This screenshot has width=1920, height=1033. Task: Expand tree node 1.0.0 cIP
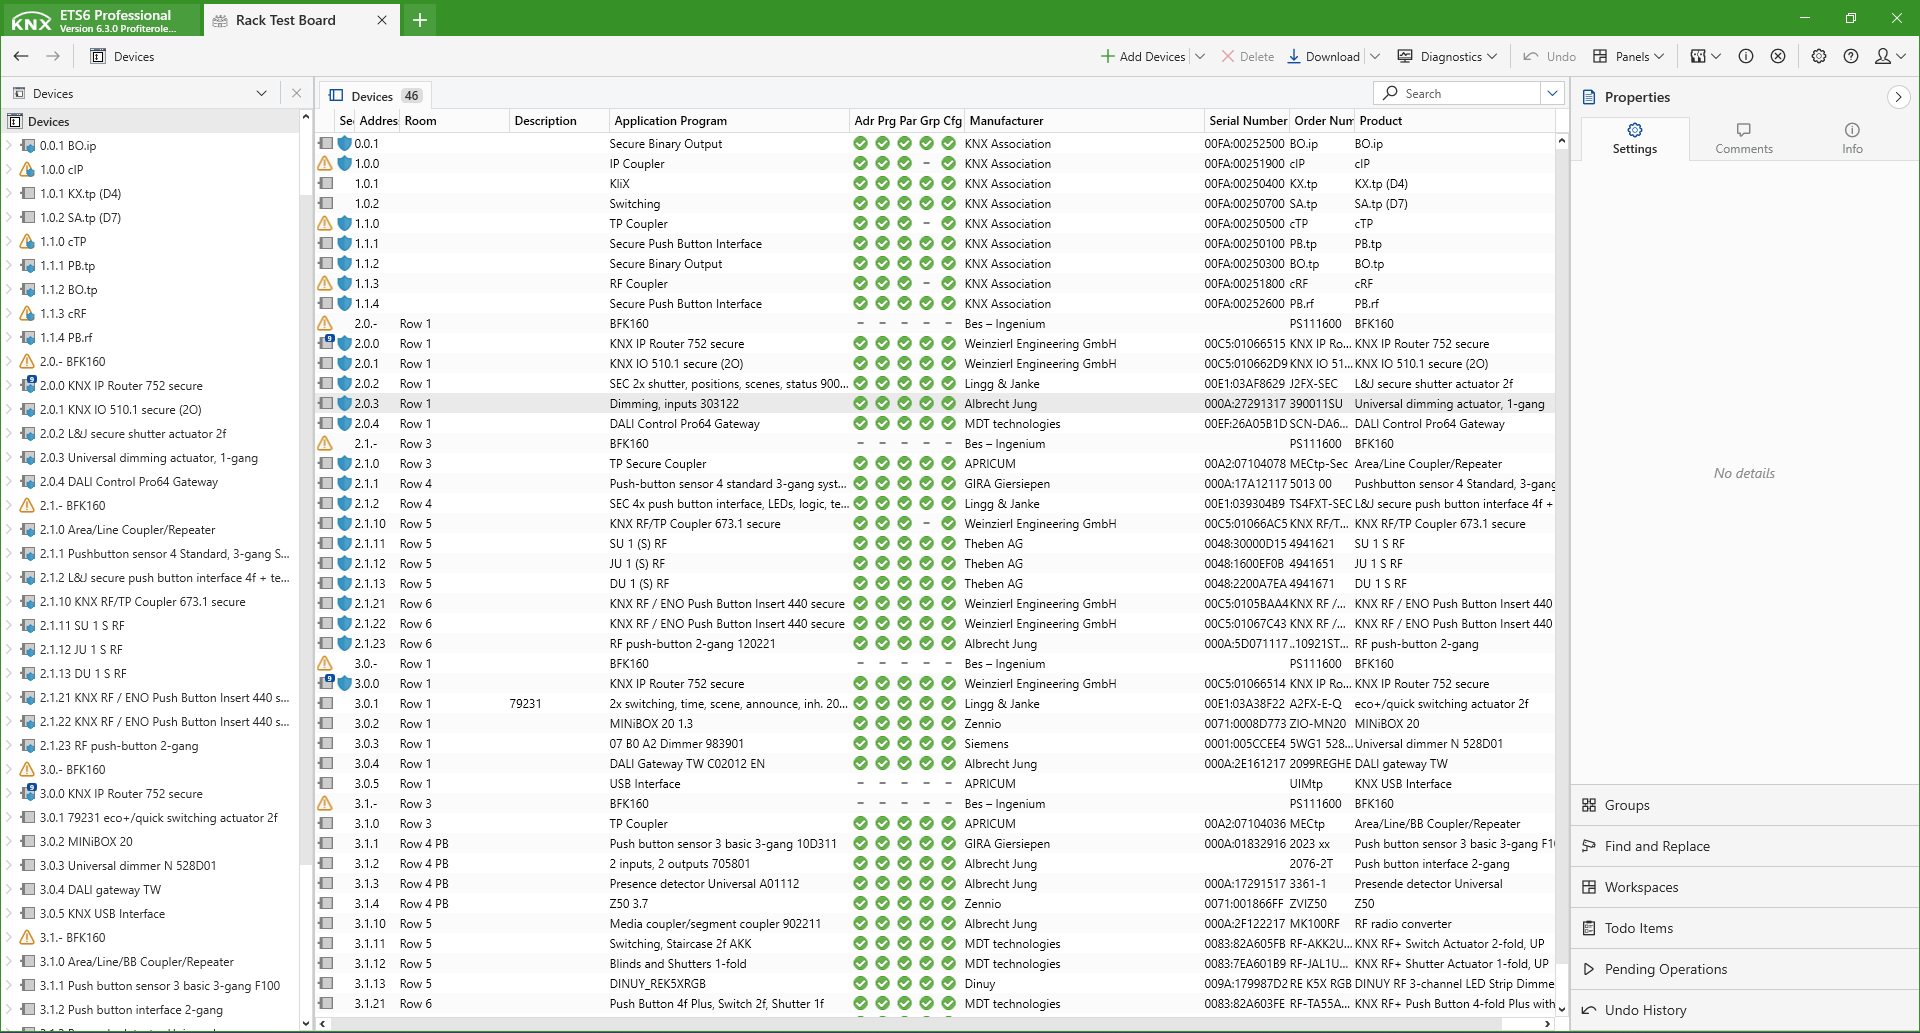coord(10,169)
